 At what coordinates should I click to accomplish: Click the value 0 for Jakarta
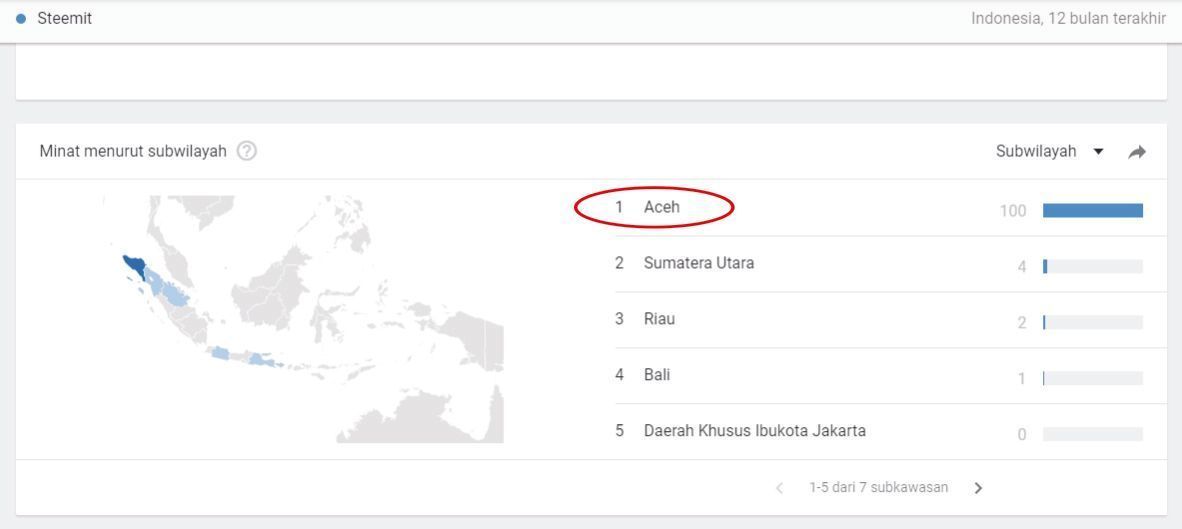coord(1022,435)
